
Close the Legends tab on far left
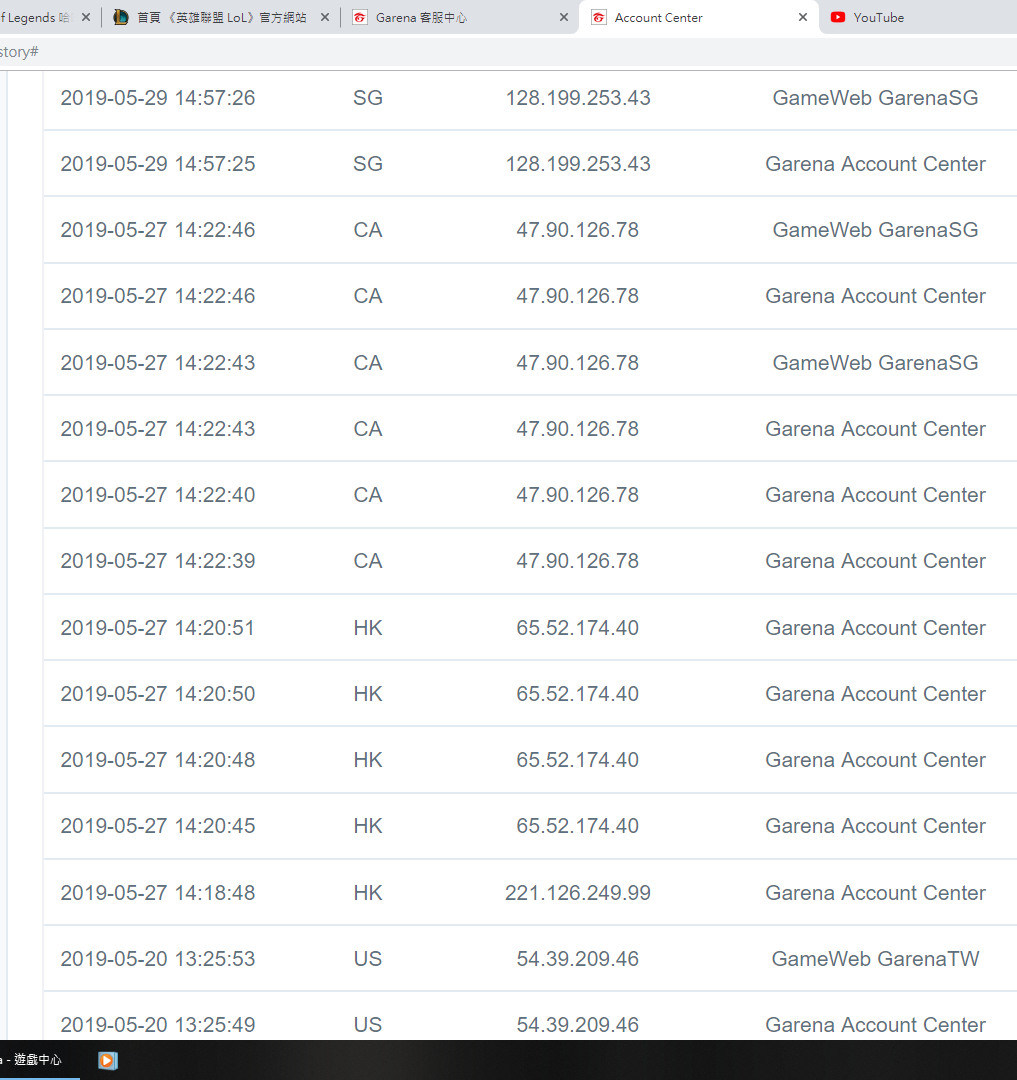86,17
